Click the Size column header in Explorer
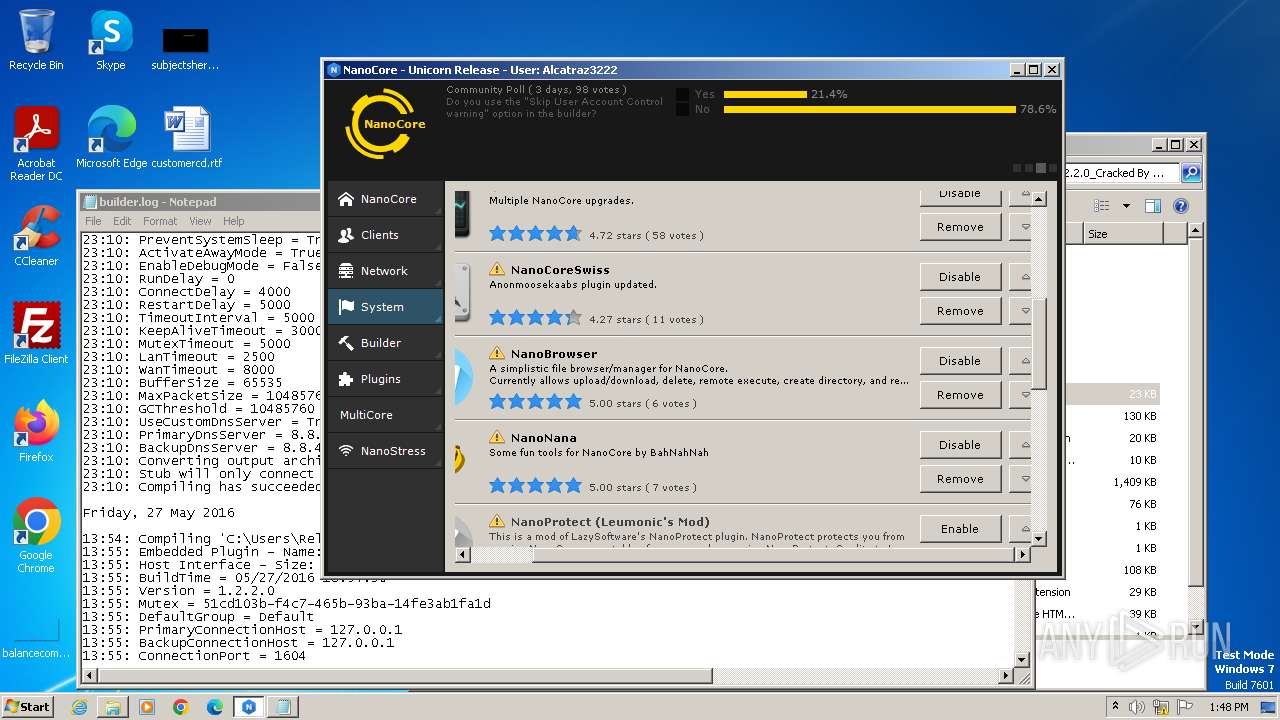This screenshot has height=720, width=1280. coord(1124,234)
